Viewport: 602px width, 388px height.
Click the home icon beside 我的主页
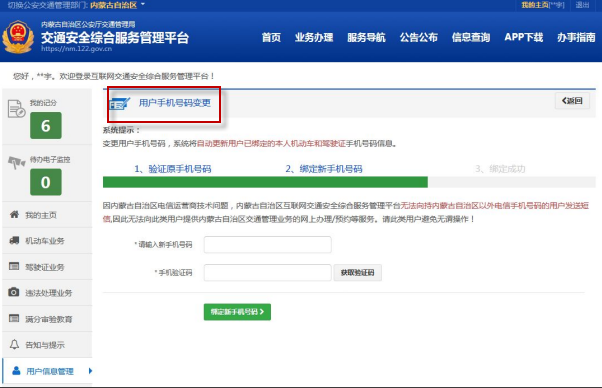14,214
